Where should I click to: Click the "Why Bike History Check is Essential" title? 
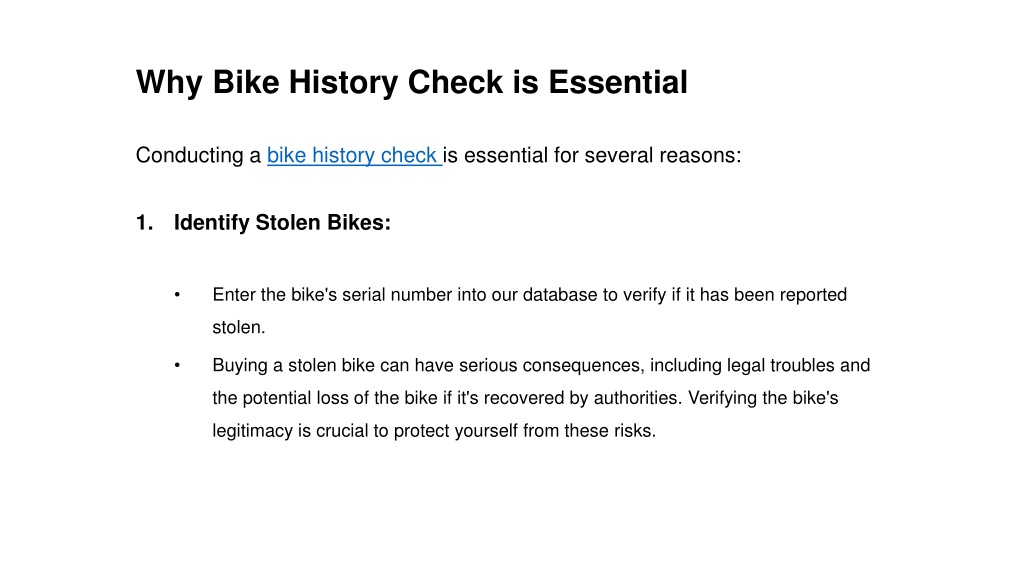pos(411,82)
